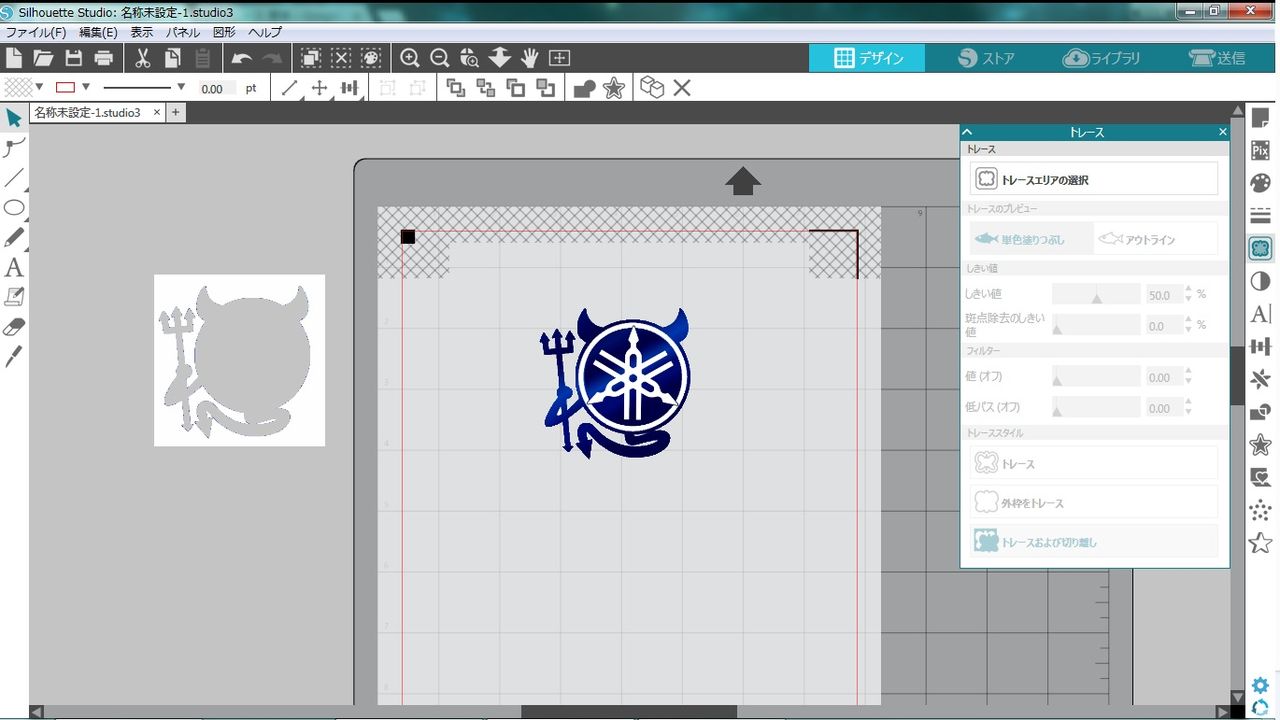The height and width of the screenshot is (720, 1280).
Task: Click the トレース style button
Action: (x=1094, y=463)
